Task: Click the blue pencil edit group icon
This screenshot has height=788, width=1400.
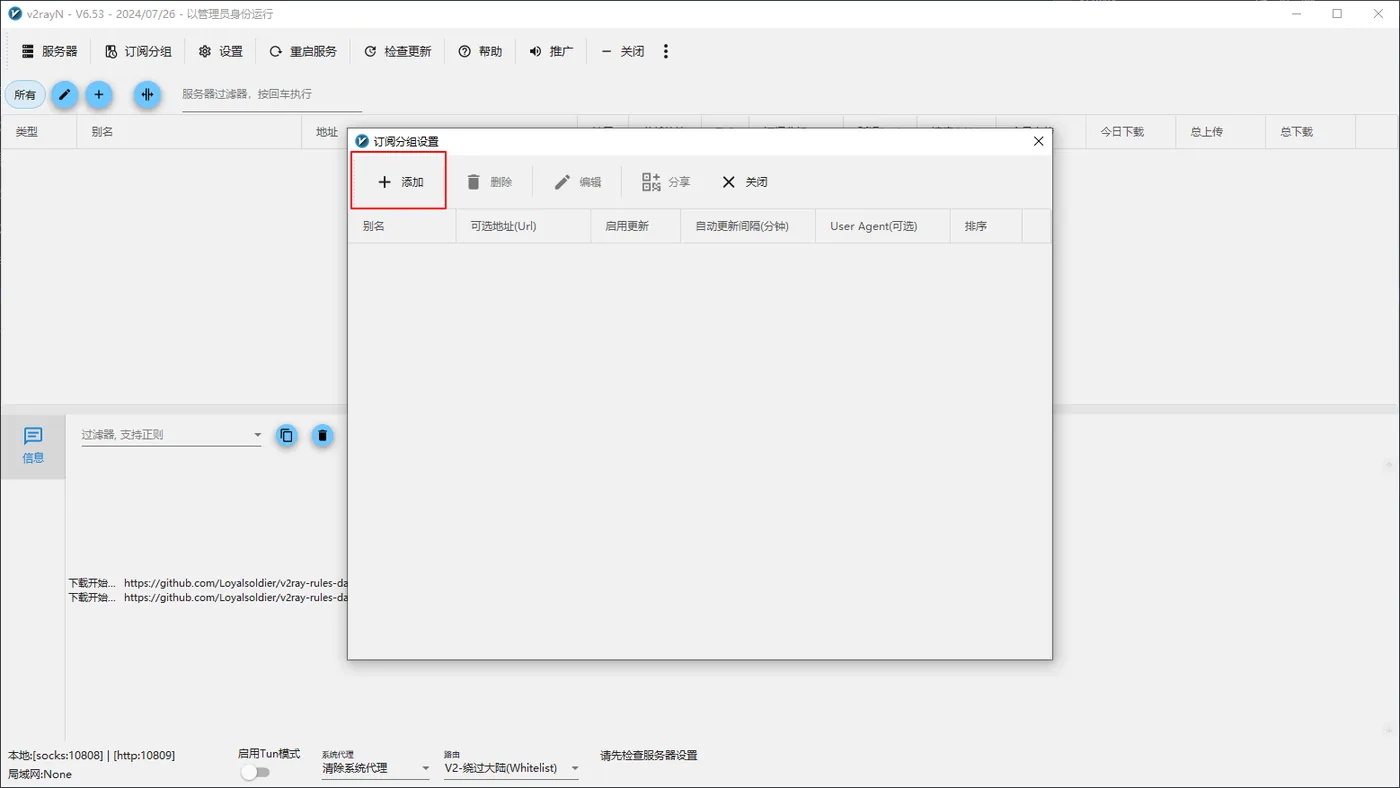Action: (x=64, y=95)
